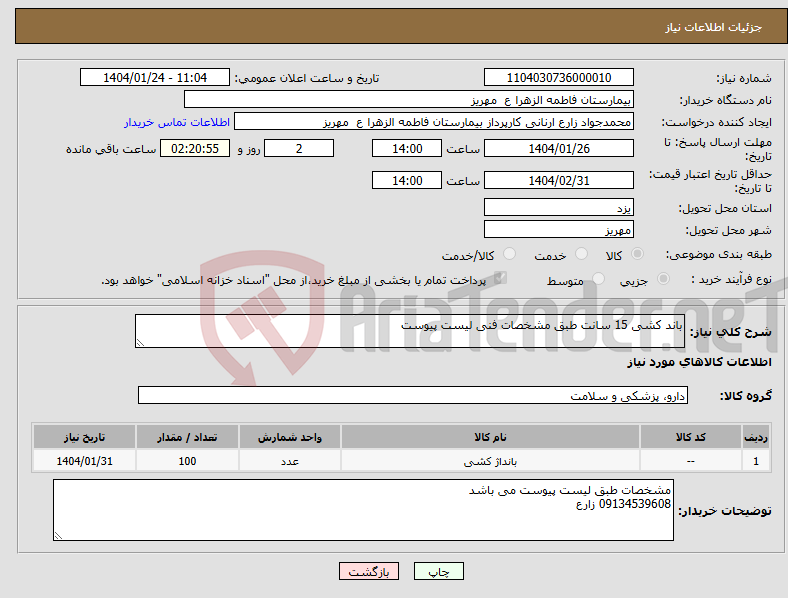The height and width of the screenshot is (598, 788).
Task: Click the نام کالا column header
Action: click(x=490, y=437)
